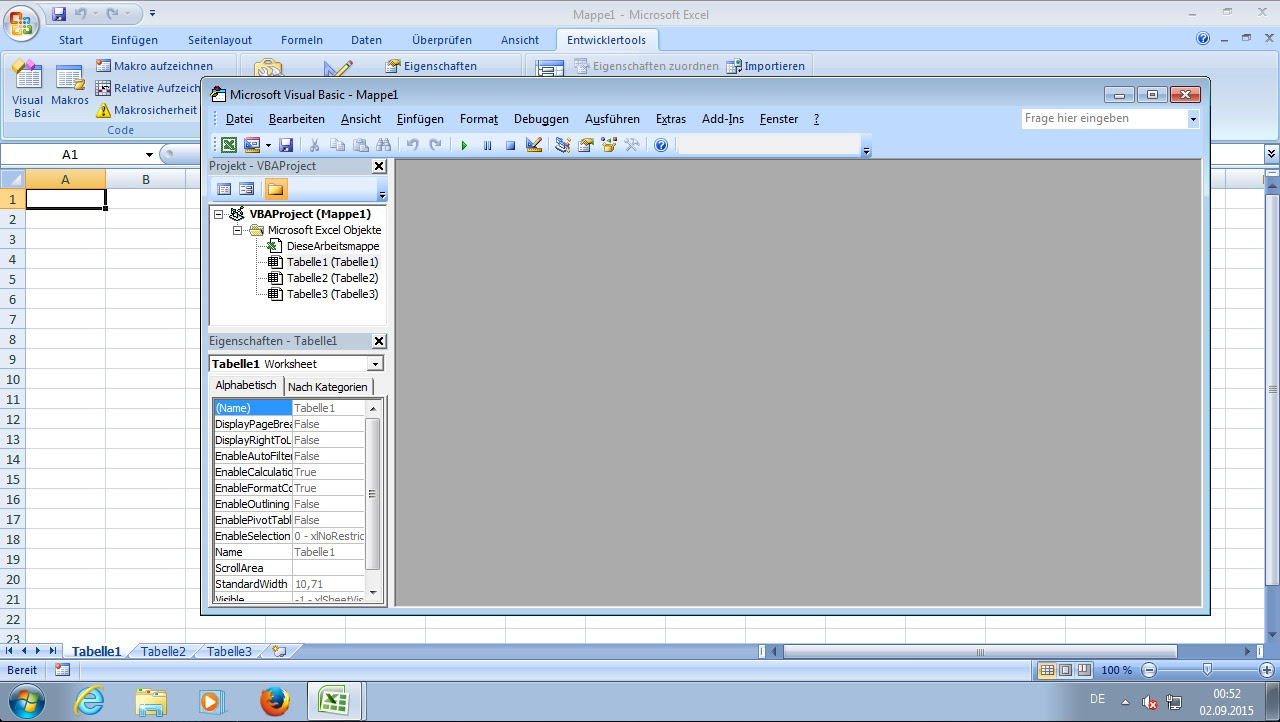Open the Add-Ins menu
The width and height of the screenshot is (1280, 722).
point(723,119)
